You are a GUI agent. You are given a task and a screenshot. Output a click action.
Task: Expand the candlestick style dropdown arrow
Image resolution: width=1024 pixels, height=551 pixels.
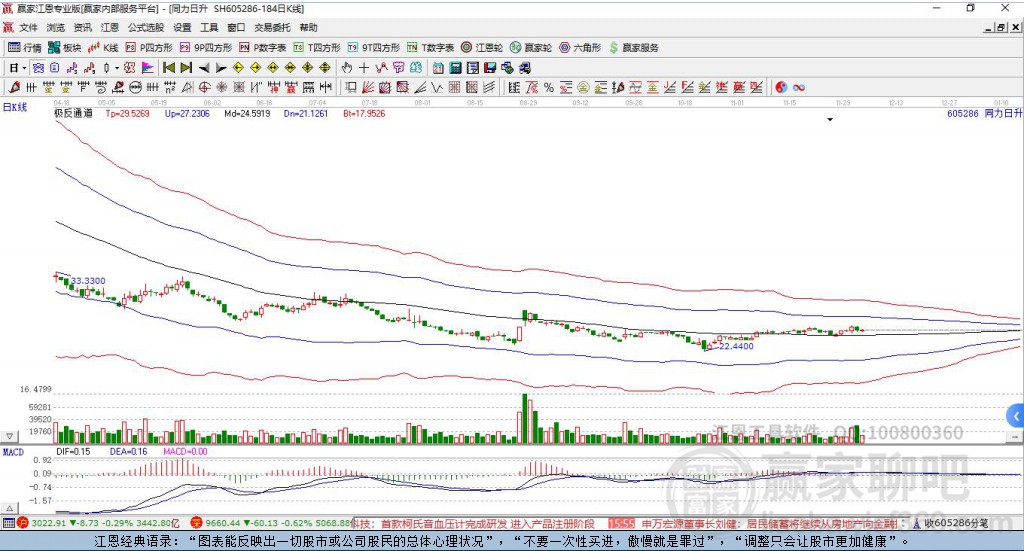pos(116,68)
